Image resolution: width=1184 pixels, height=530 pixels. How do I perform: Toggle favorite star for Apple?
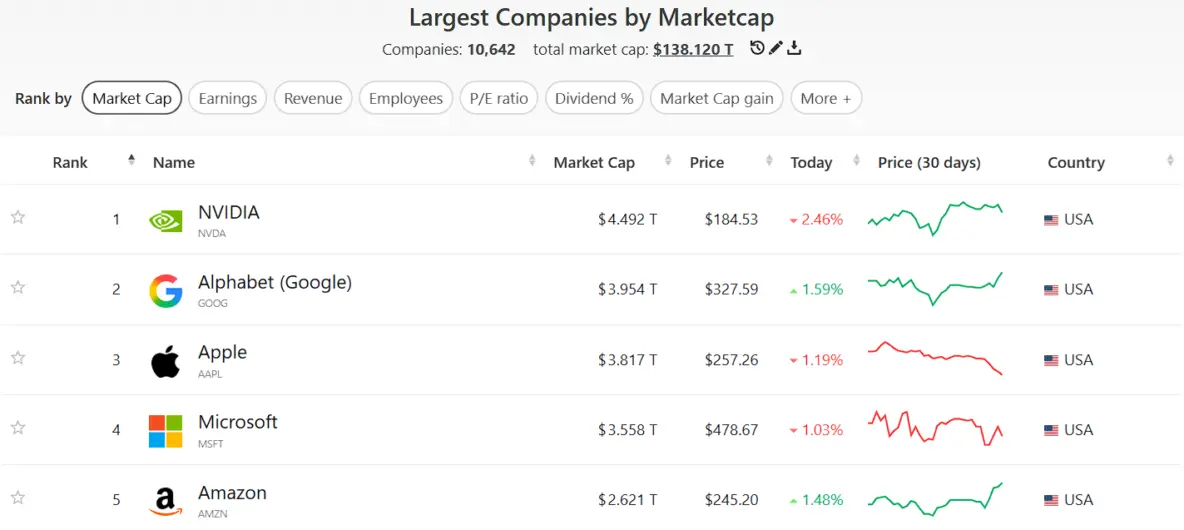(18, 357)
